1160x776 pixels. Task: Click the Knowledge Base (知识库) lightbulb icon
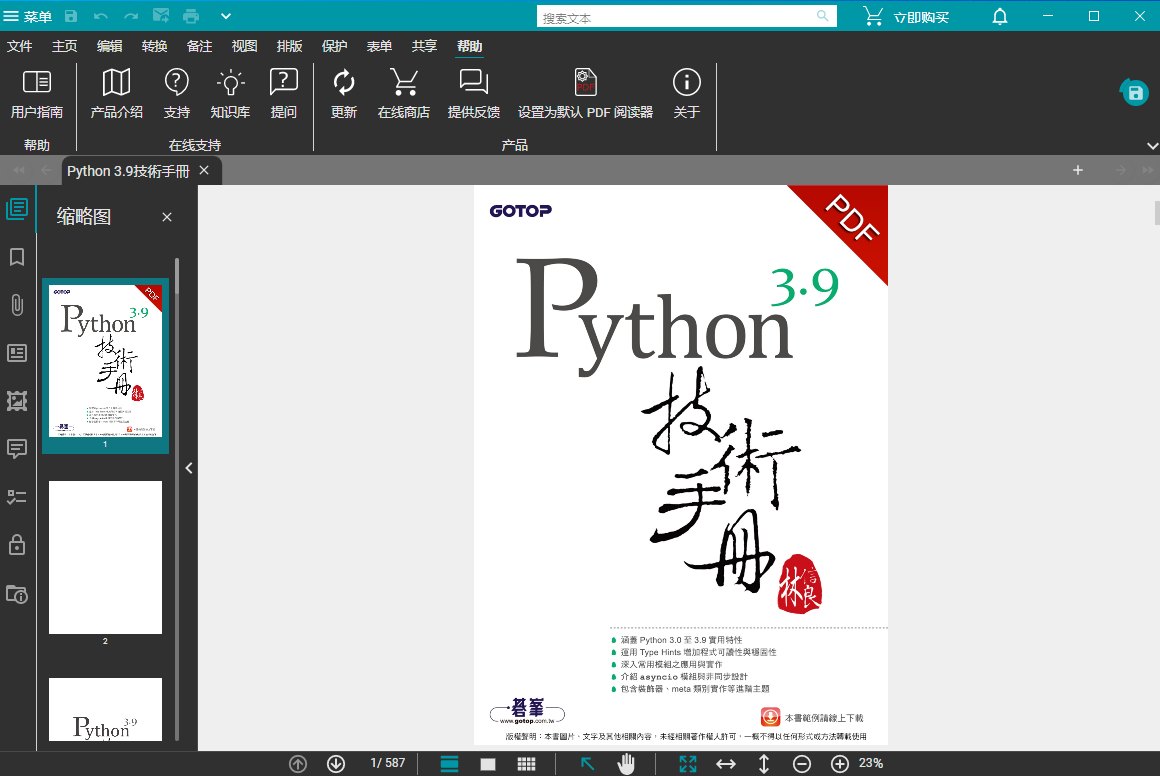230,83
